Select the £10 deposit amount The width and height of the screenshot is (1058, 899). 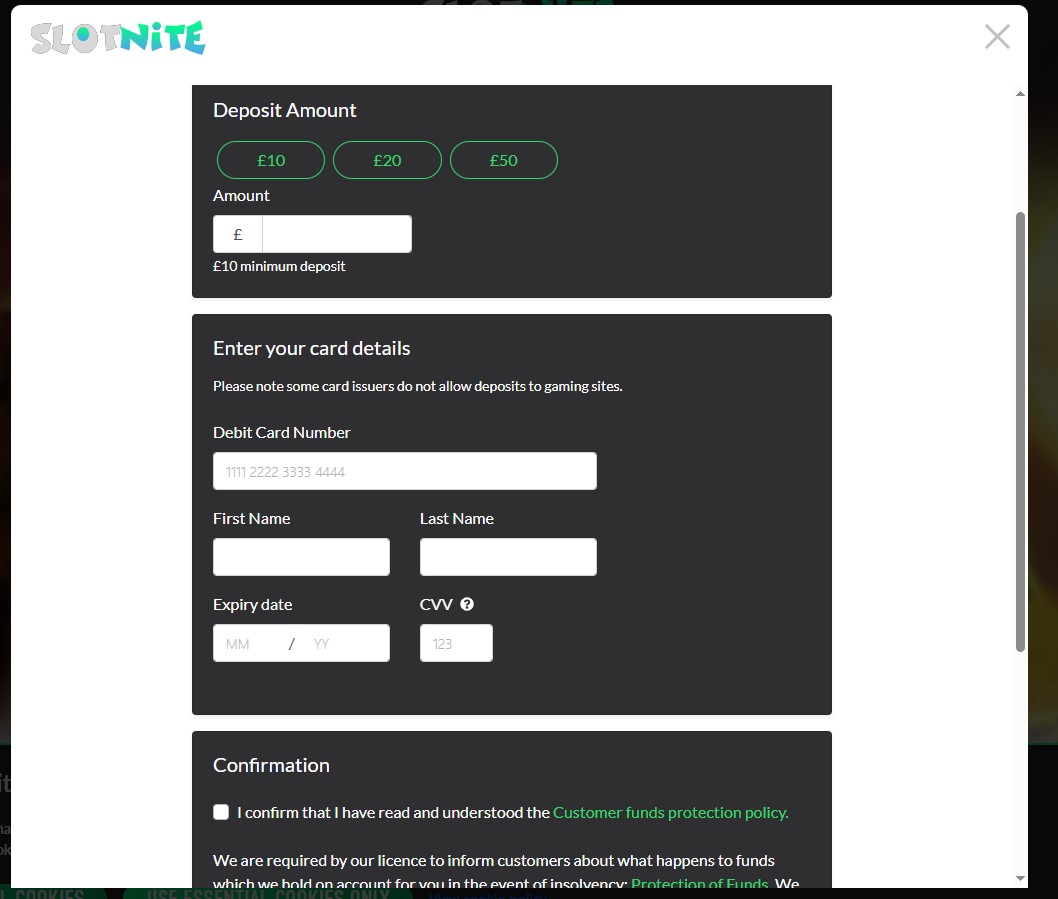click(x=271, y=160)
